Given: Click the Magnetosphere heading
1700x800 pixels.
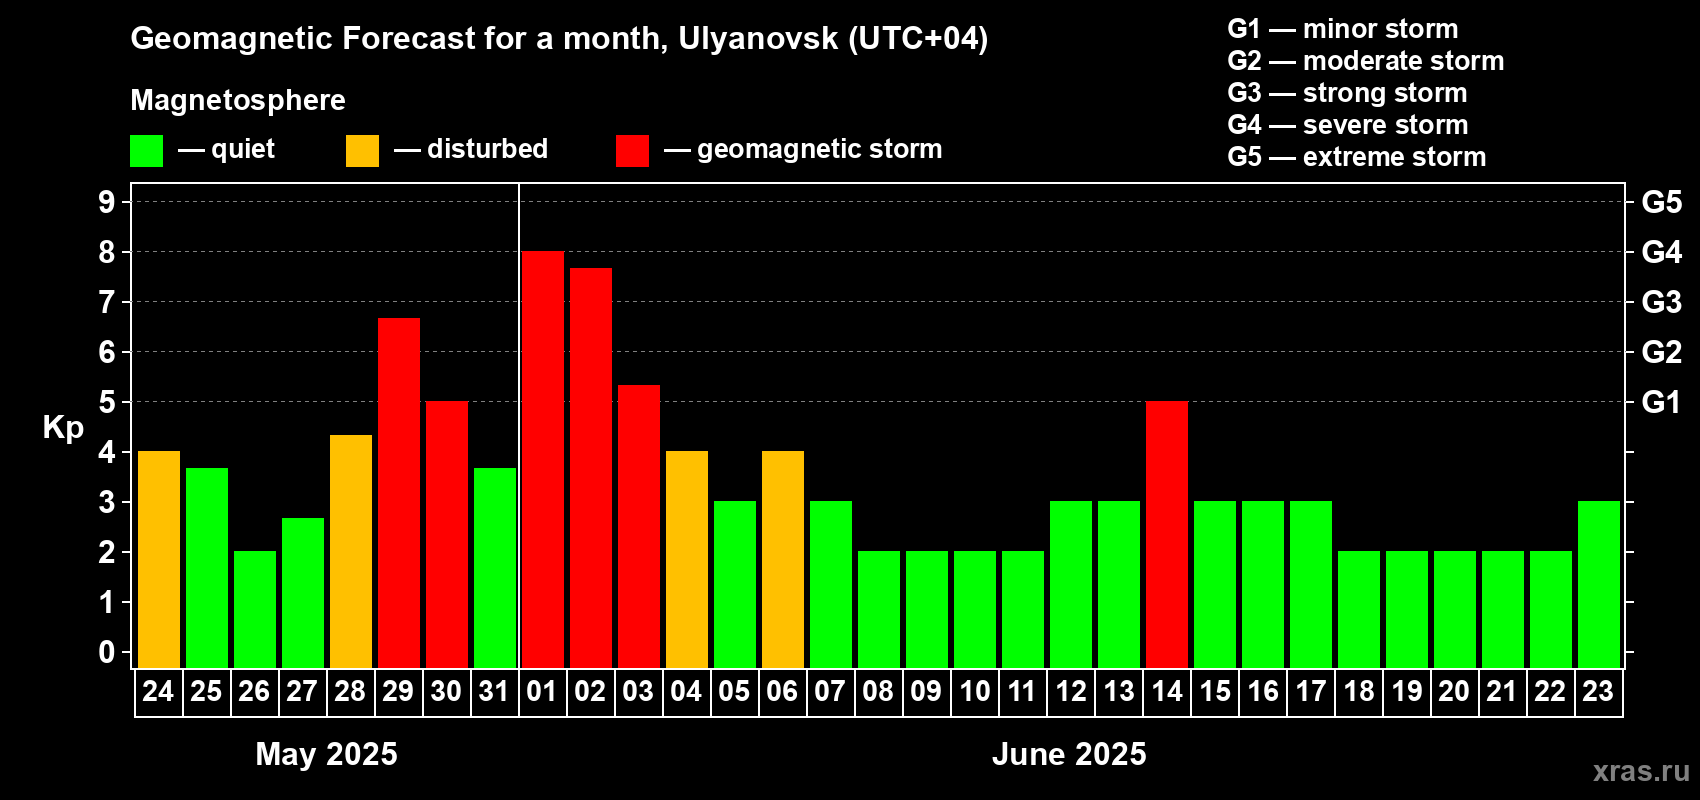Looking at the screenshot, I should pyautogui.click(x=238, y=100).
